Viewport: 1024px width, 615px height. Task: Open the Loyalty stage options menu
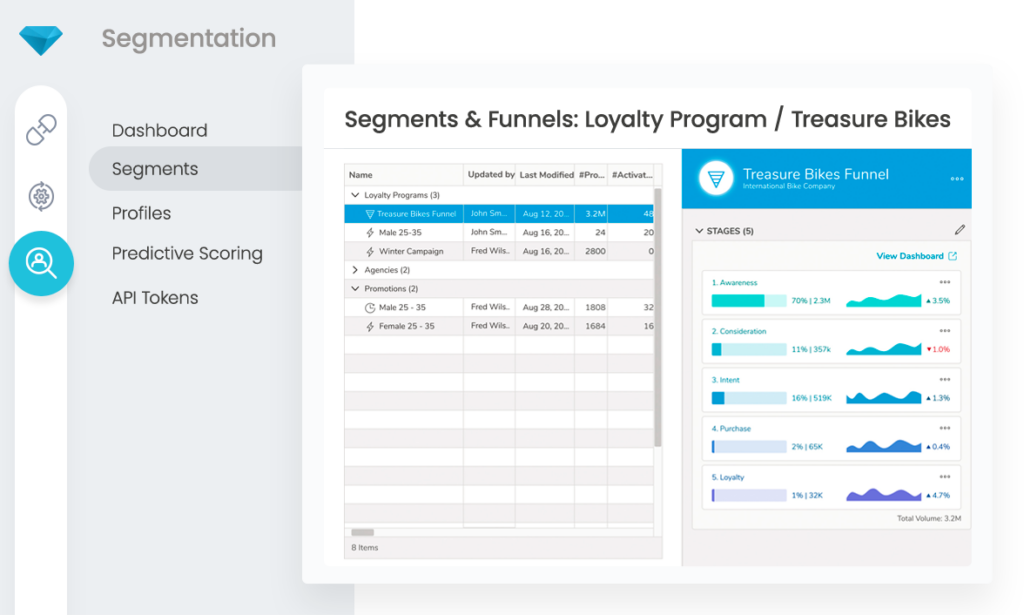(x=944, y=477)
